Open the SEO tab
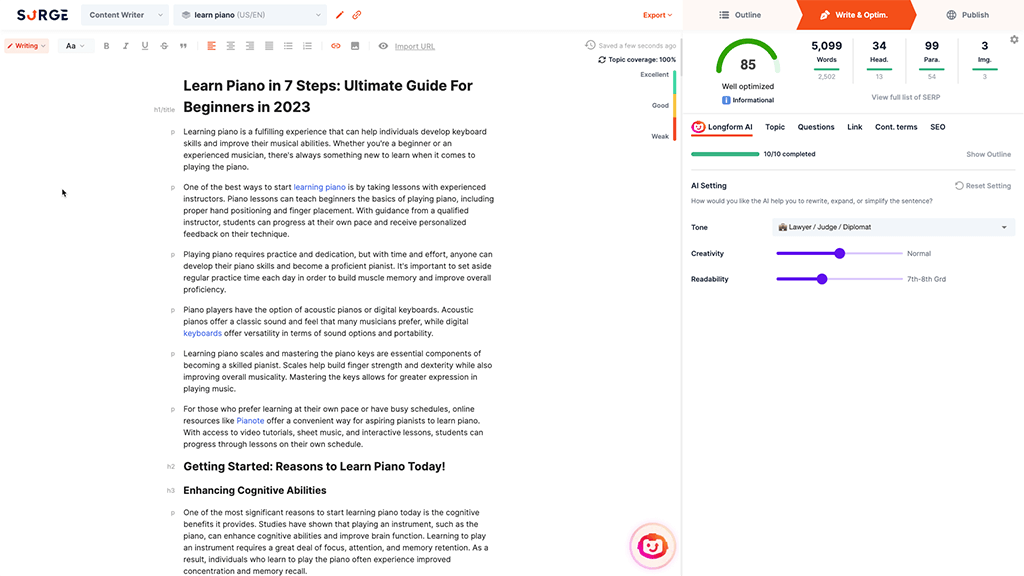The image size is (1024, 576). click(x=938, y=127)
